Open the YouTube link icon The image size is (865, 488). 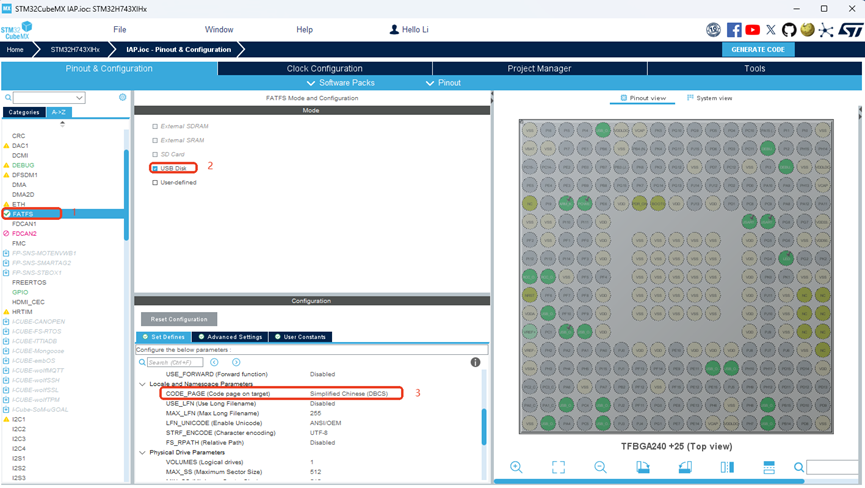coord(752,30)
